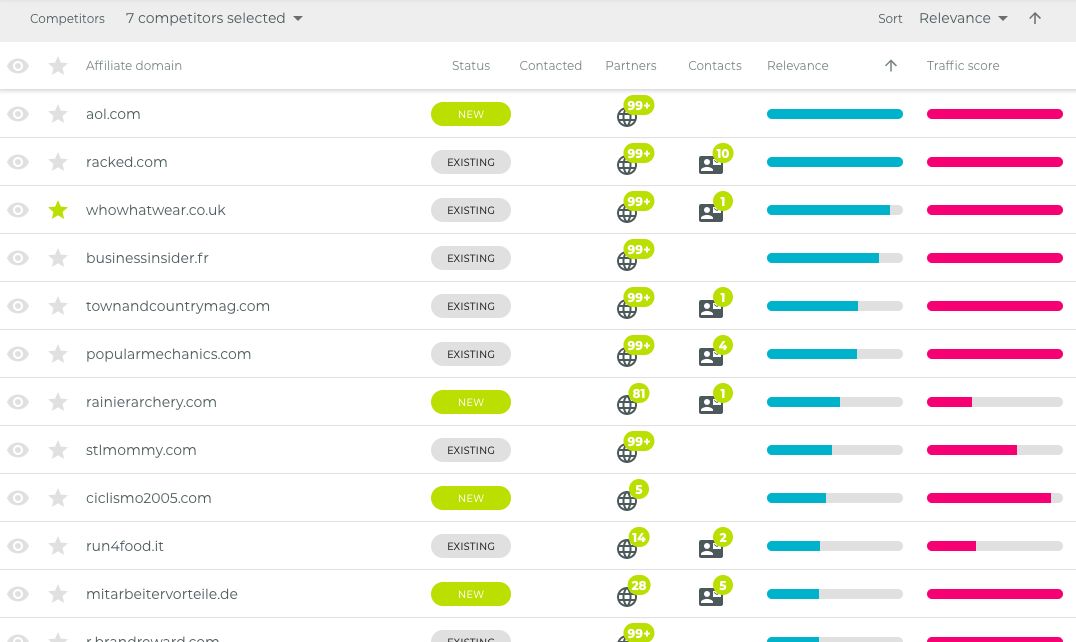Unstar the whowhatwear.co.uk favorite star

pyautogui.click(x=58, y=210)
